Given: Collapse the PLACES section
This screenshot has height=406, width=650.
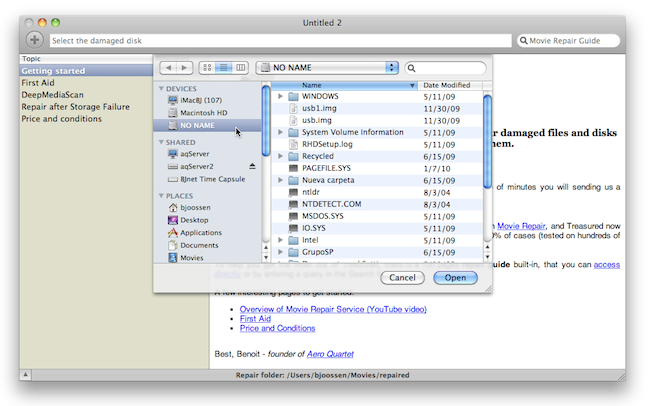Looking at the screenshot, I should [x=161, y=196].
